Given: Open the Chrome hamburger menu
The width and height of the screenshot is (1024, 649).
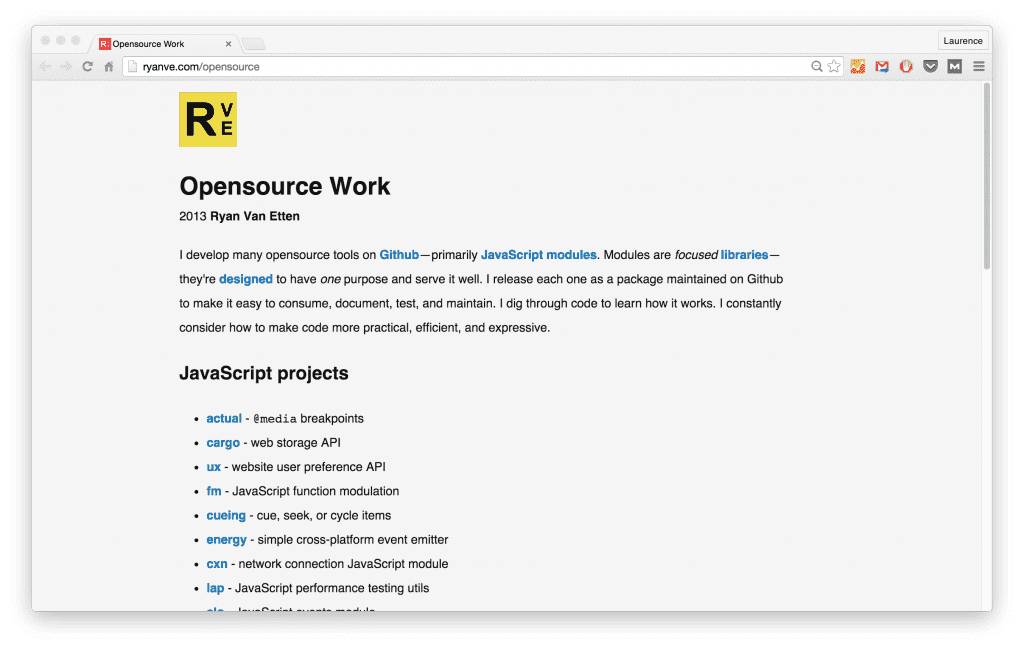Looking at the screenshot, I should [979, 67].
